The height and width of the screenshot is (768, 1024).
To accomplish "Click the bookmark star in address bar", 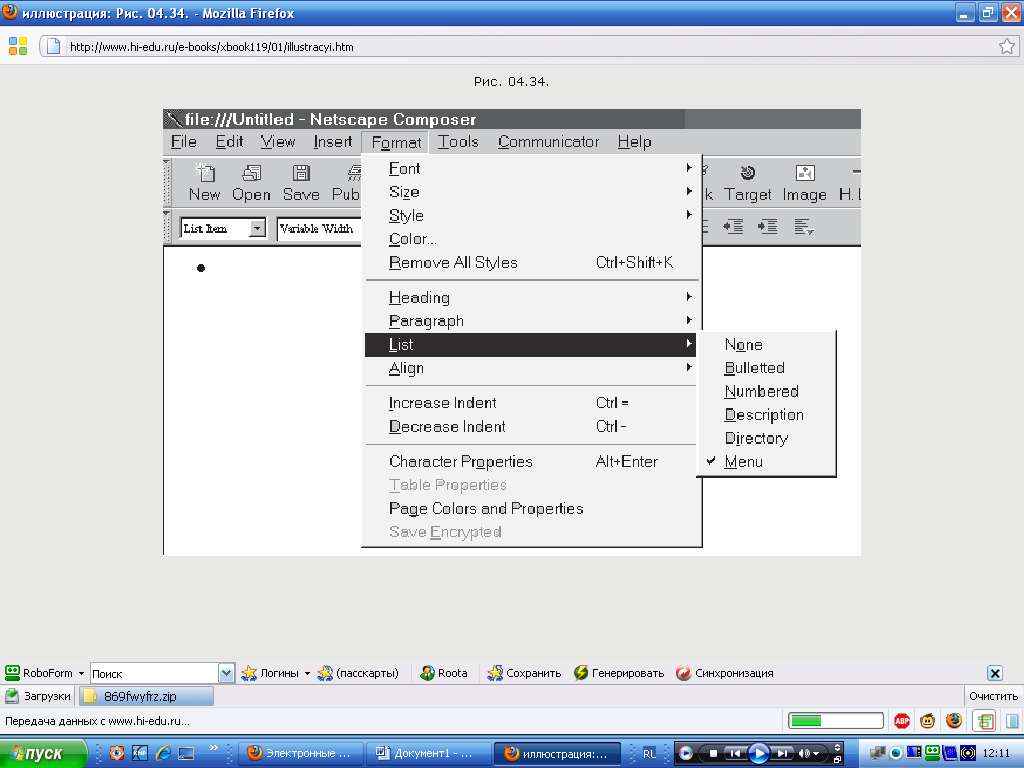I will click(1006, 46).
